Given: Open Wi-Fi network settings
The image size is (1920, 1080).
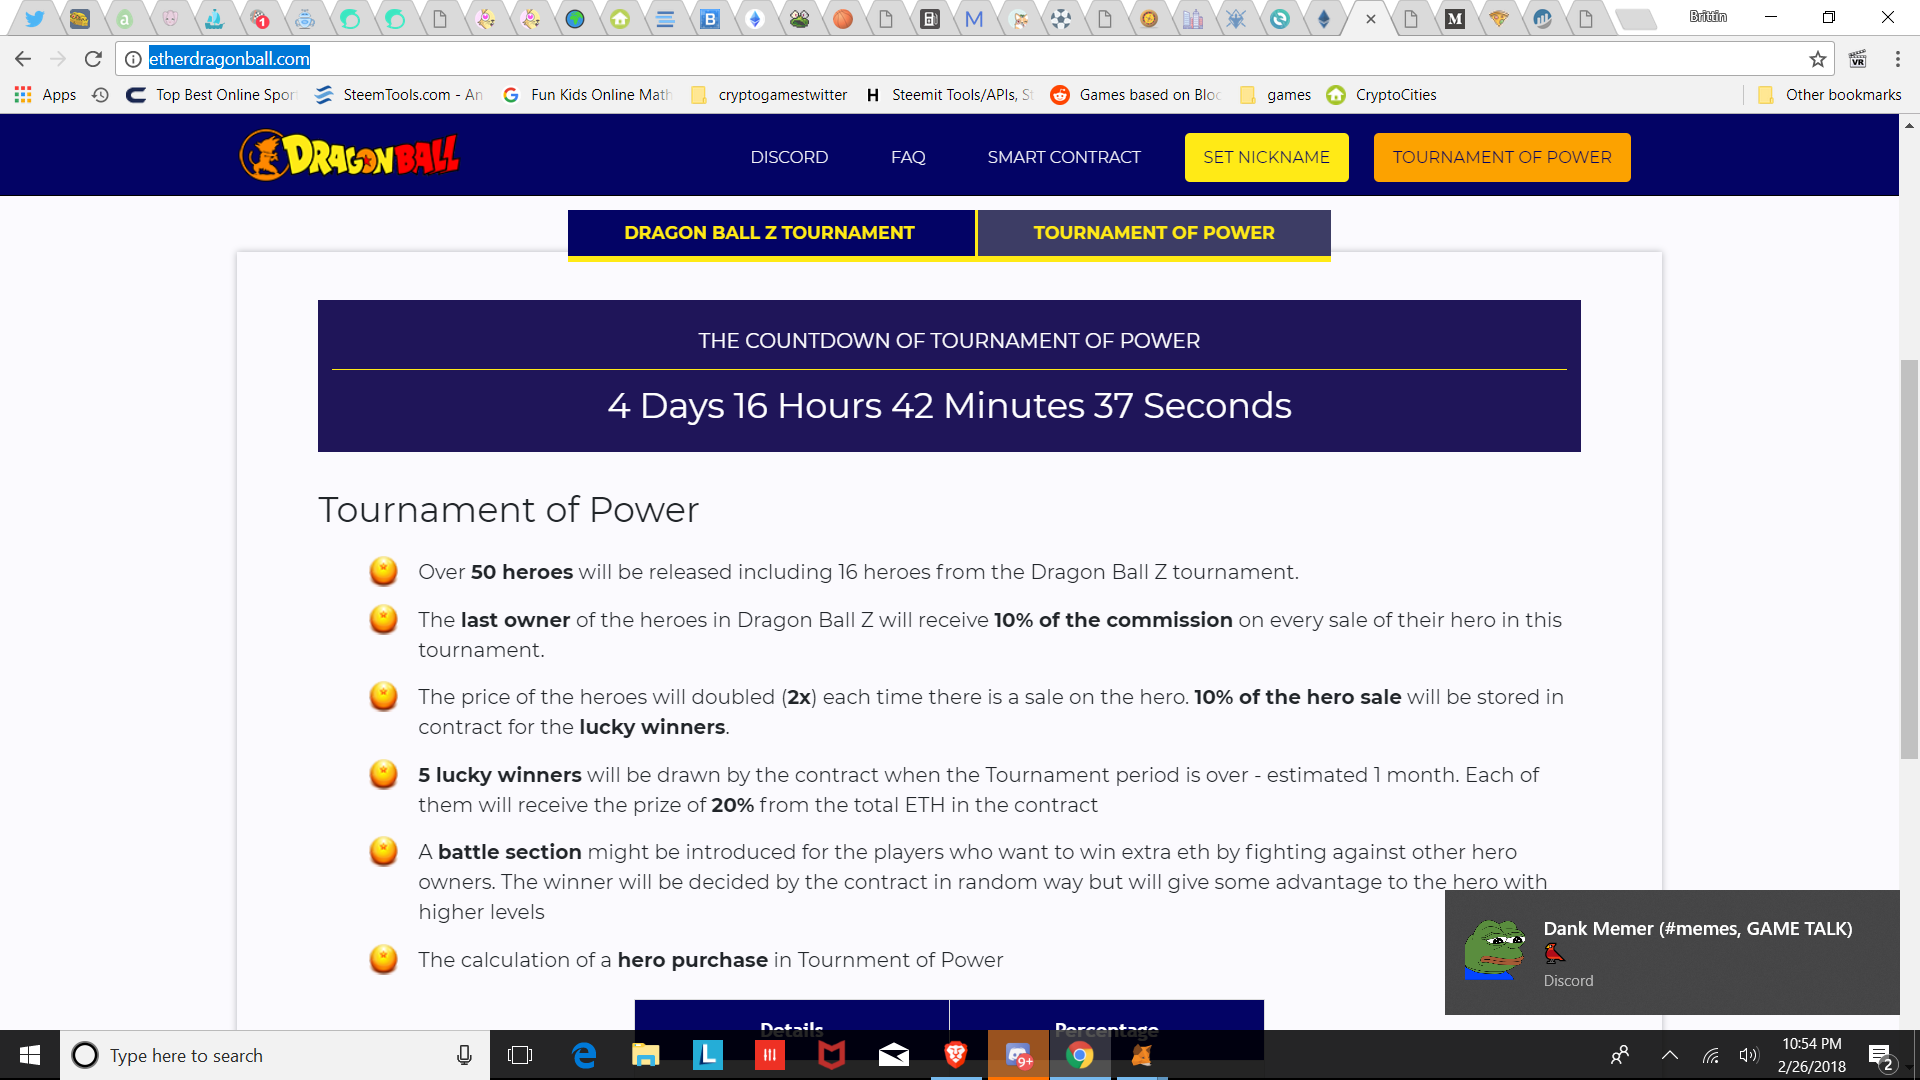Looking at the screenshot, I should pyautogui.click(x=1711, y=1055).
